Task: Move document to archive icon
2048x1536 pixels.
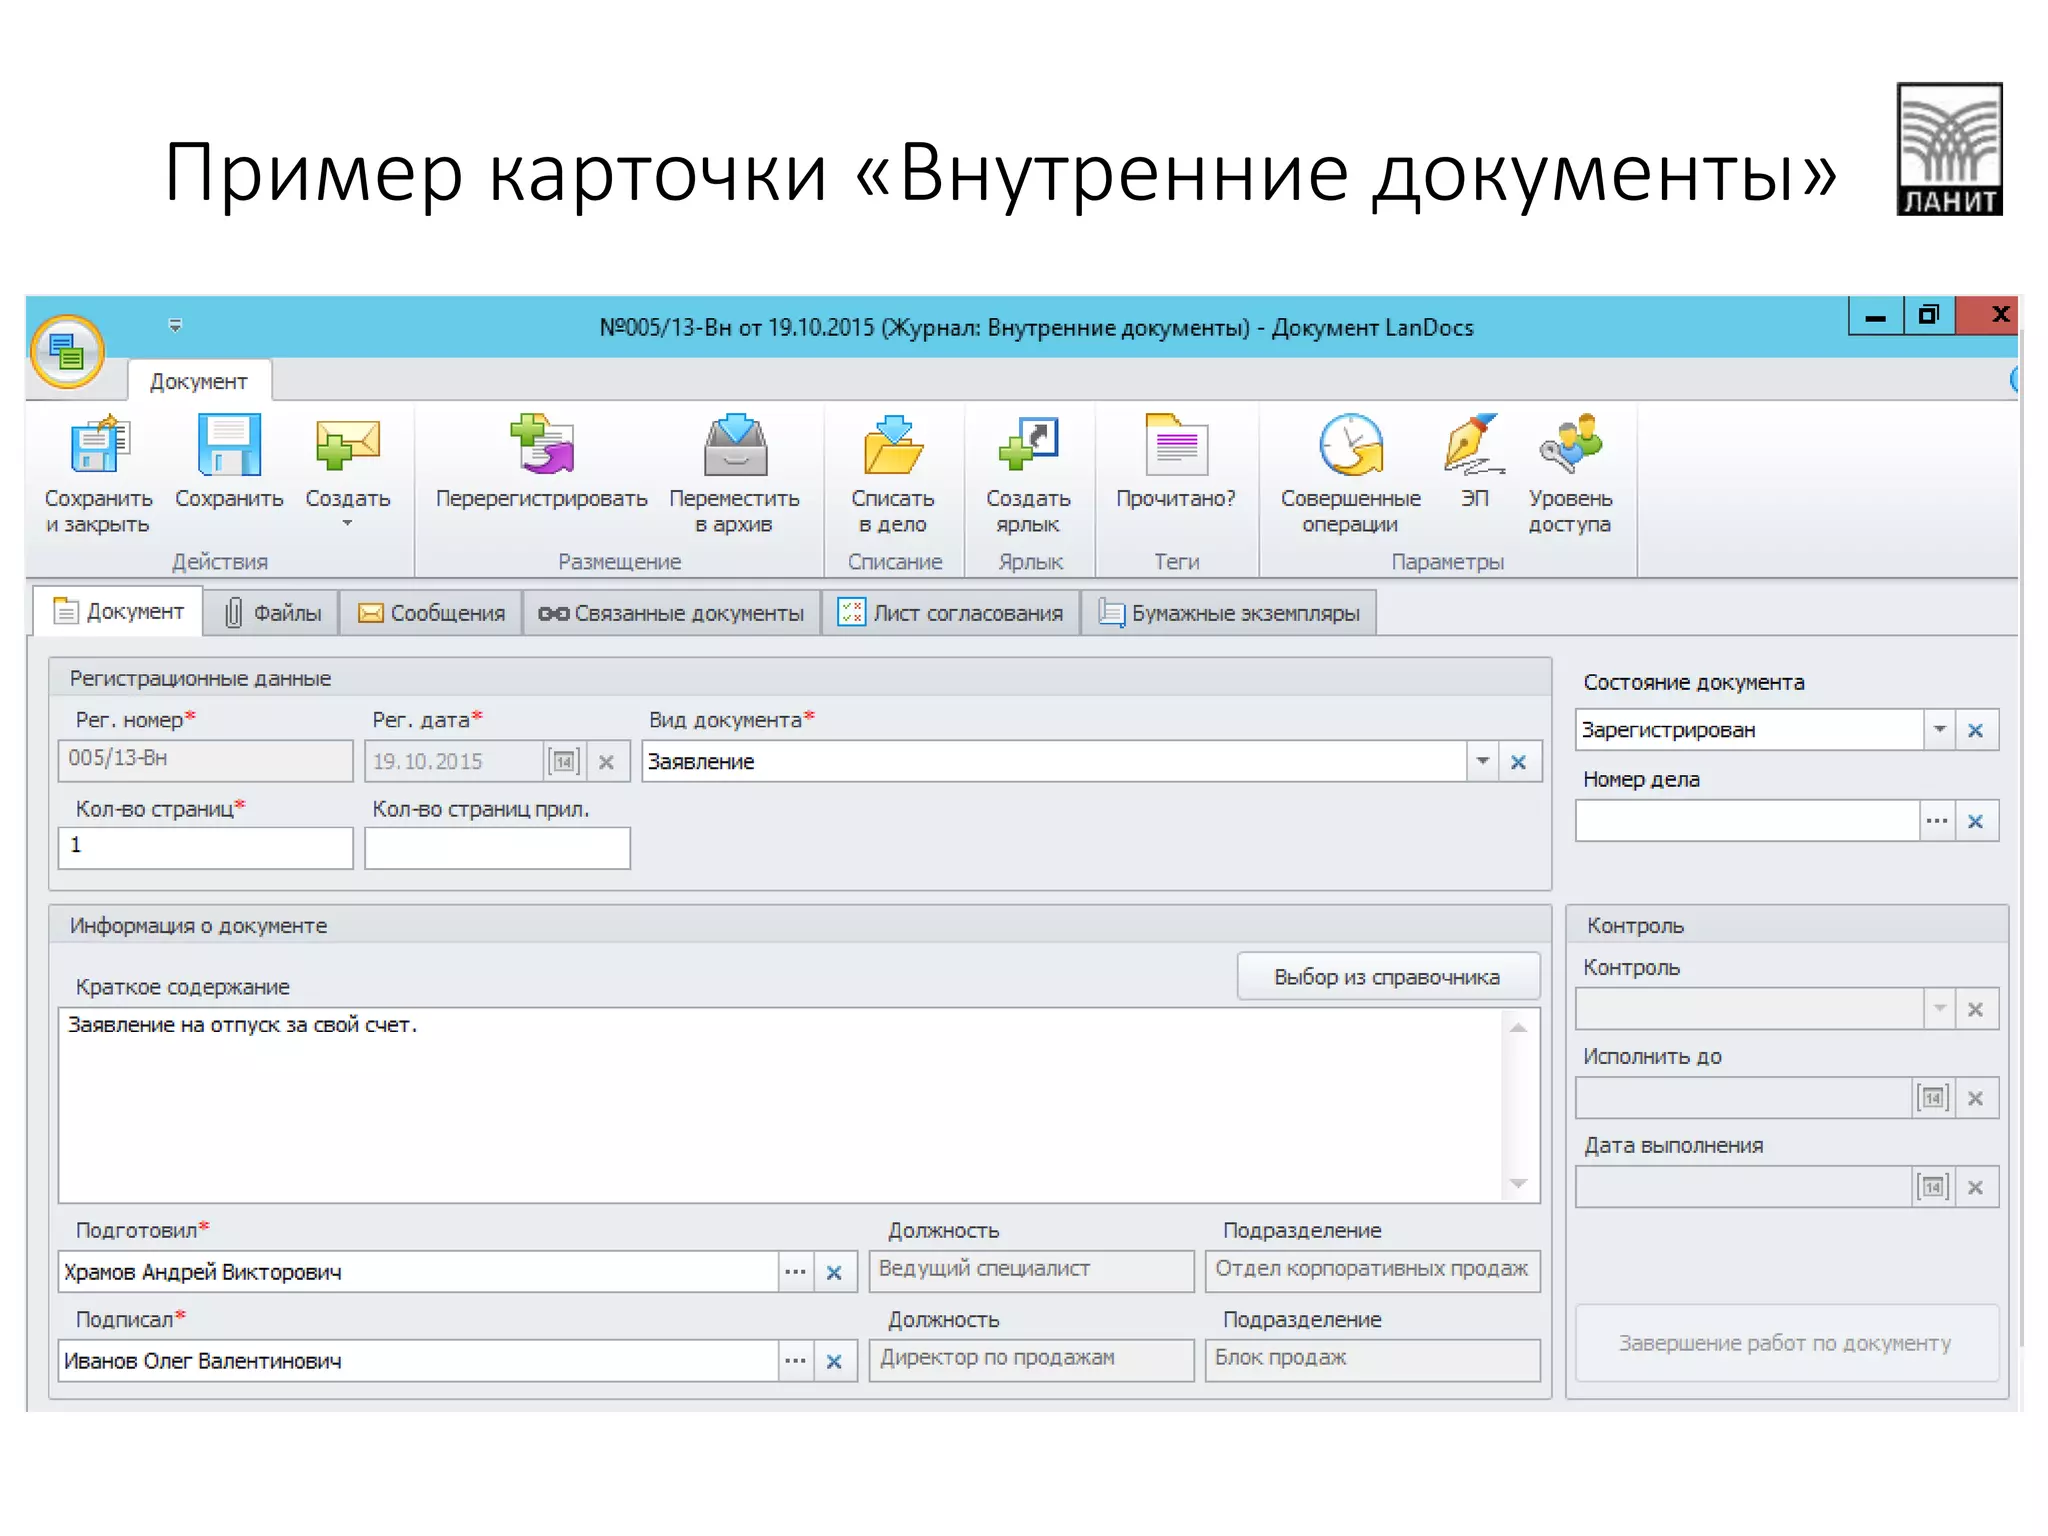Action: point(734,446)
